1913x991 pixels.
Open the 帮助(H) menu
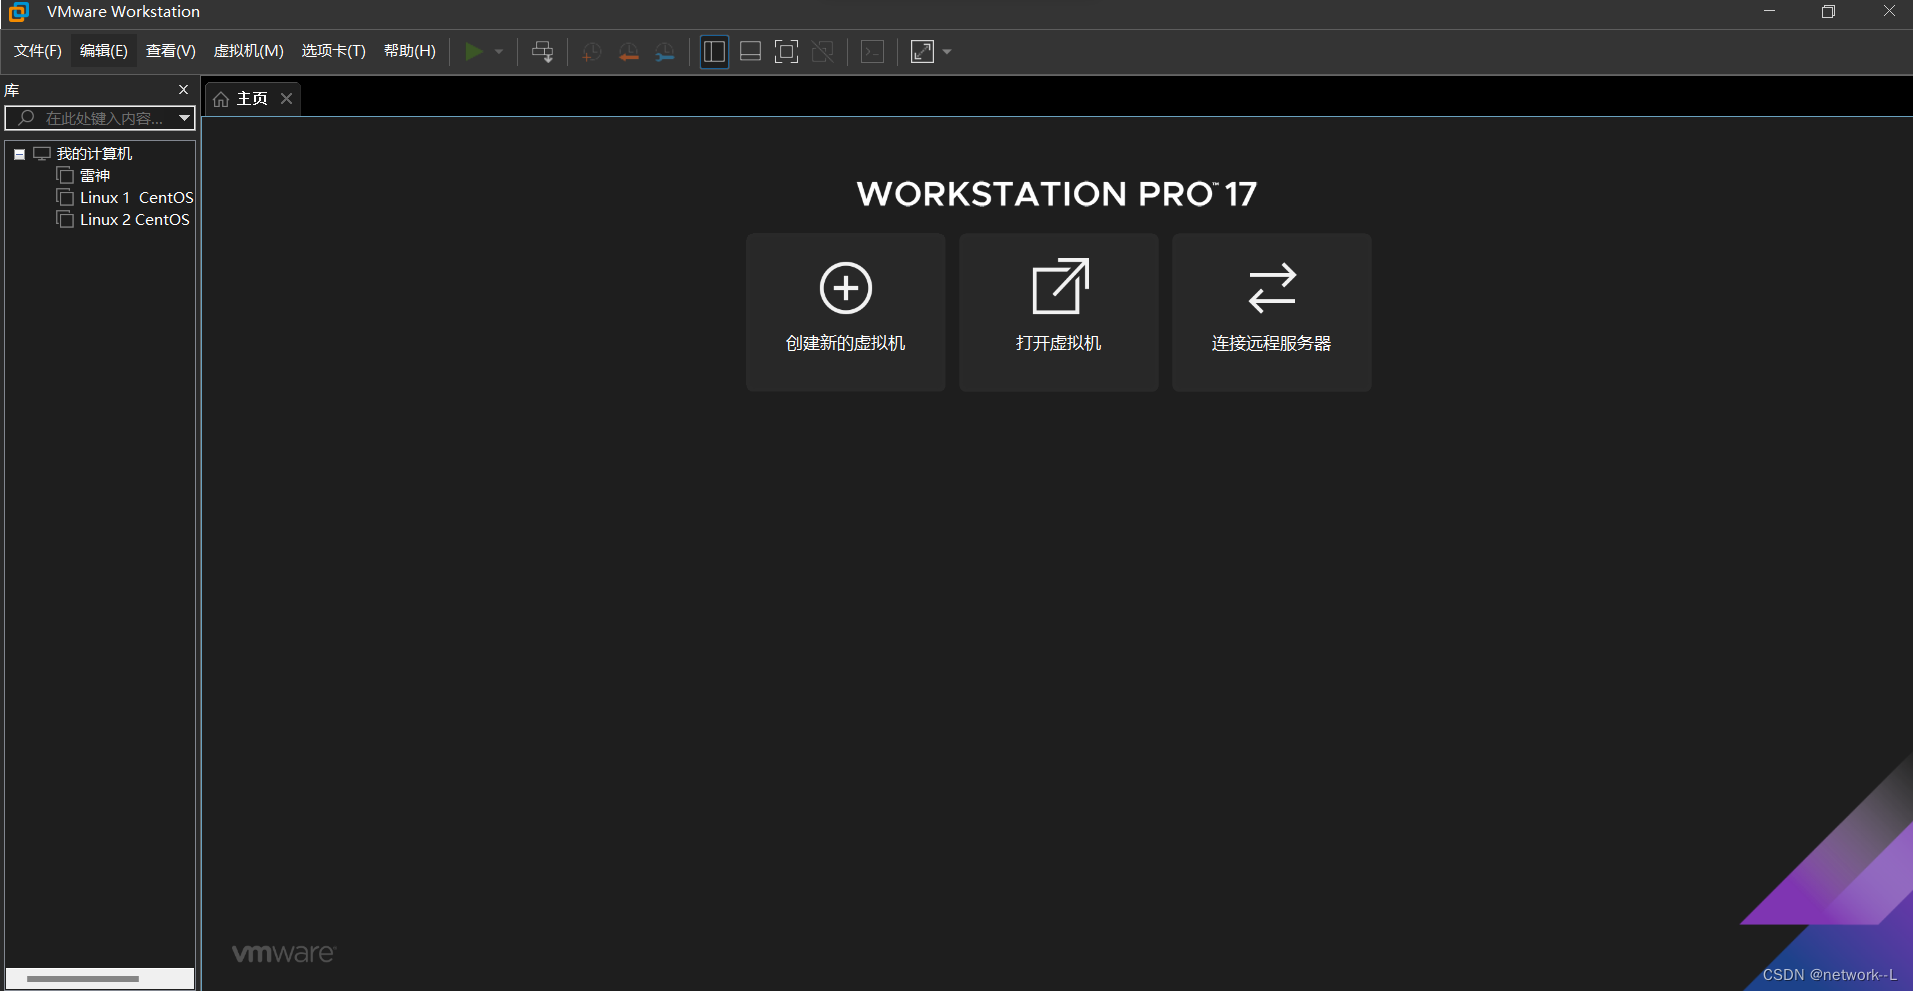410,51
